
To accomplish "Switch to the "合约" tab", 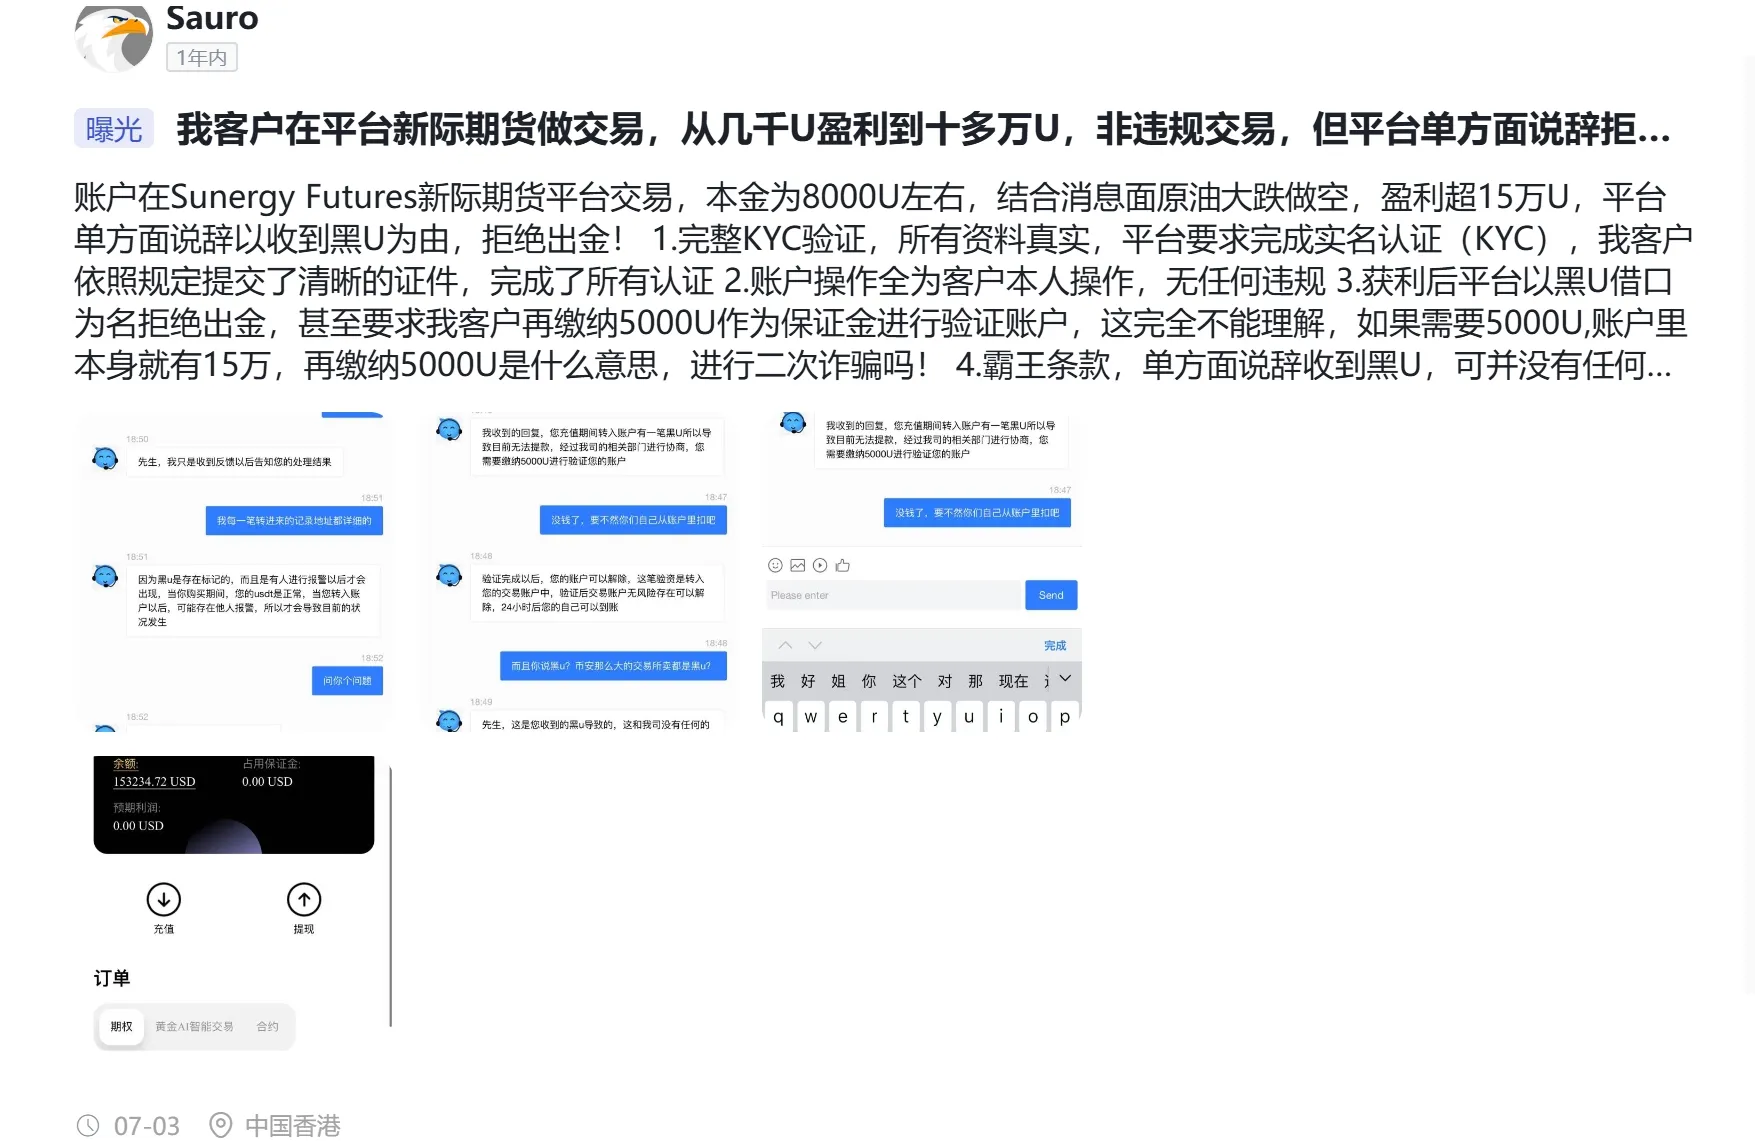I will pyautogui.click(x=267, y=1027).
